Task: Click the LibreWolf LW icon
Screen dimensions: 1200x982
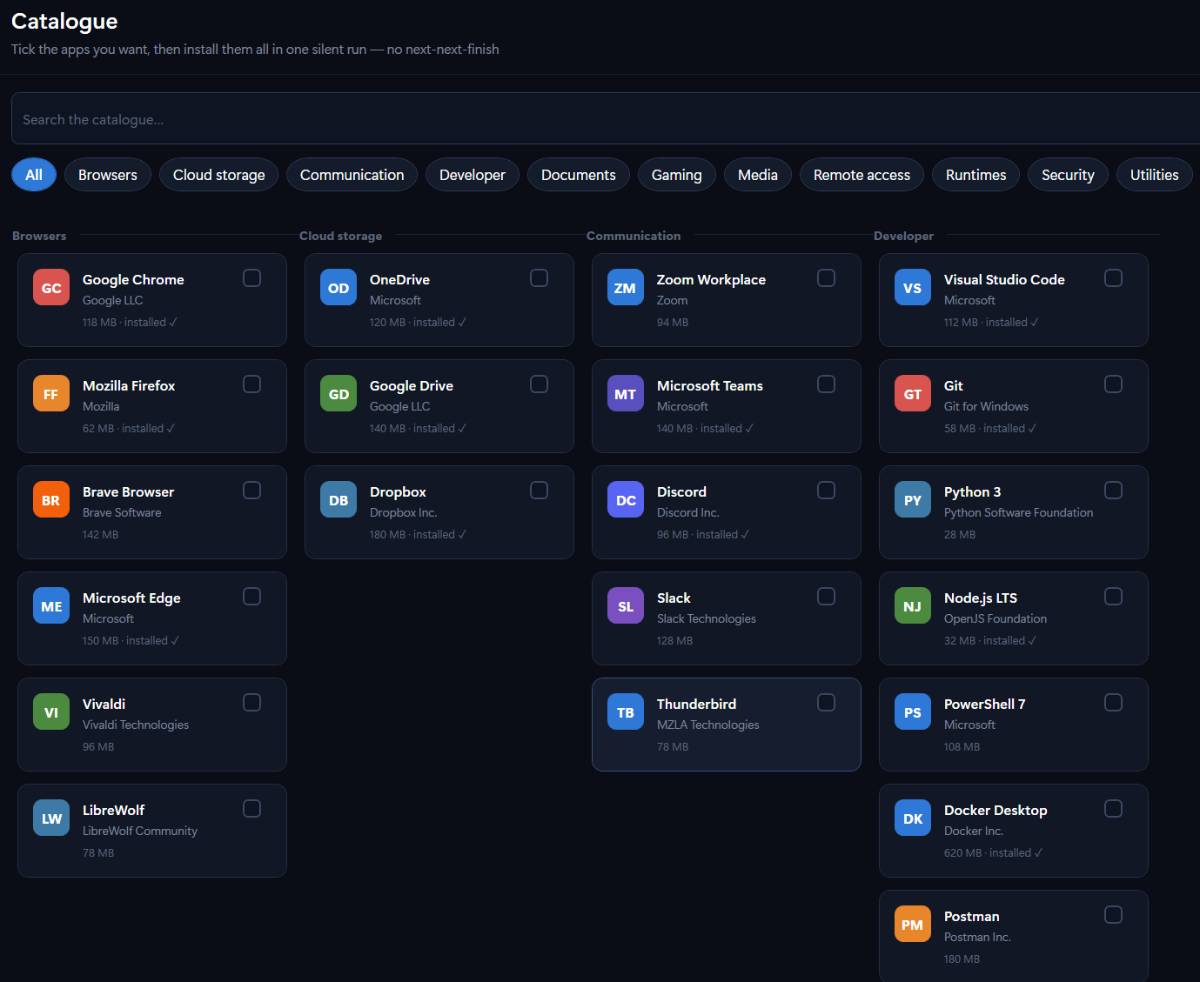Action: 51,818
